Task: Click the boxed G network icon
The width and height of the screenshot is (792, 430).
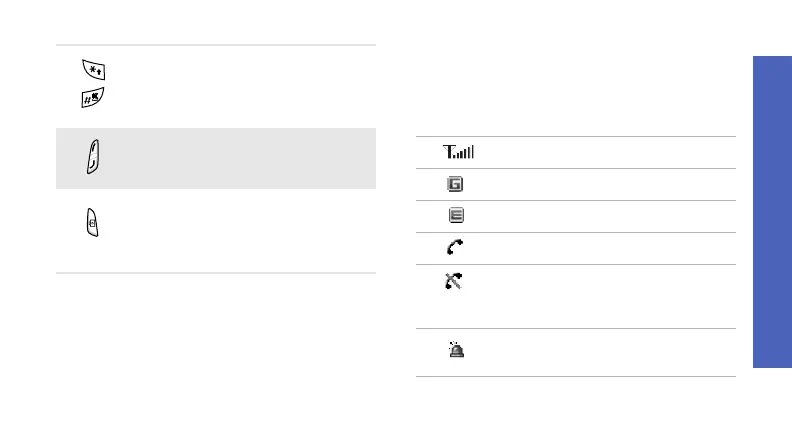Action: [x=456, y=185]
